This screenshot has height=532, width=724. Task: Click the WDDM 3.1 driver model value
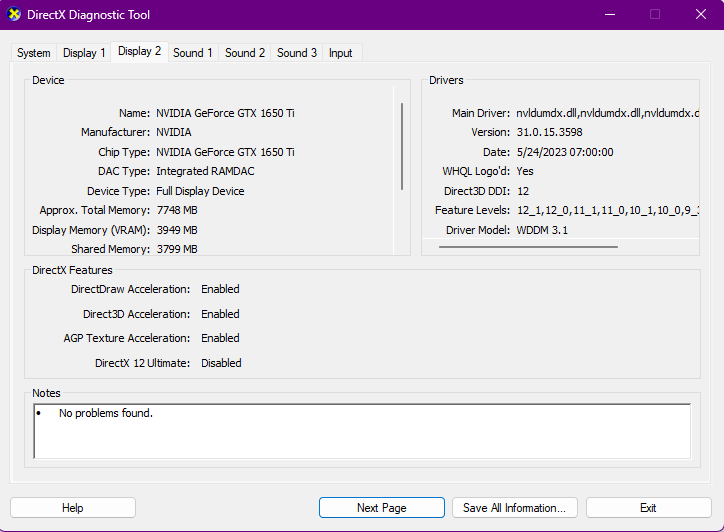tap(542, 230)
